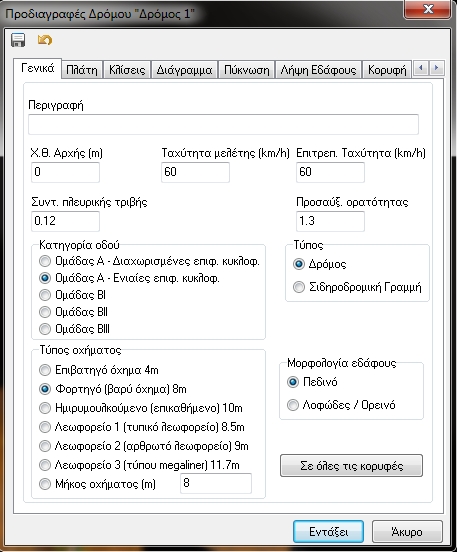Viewport: 457px width, 552px height.
Task: Click the Σε όλες τις κορυφές button
Action: pyautogui.click(x=351, y=466)
